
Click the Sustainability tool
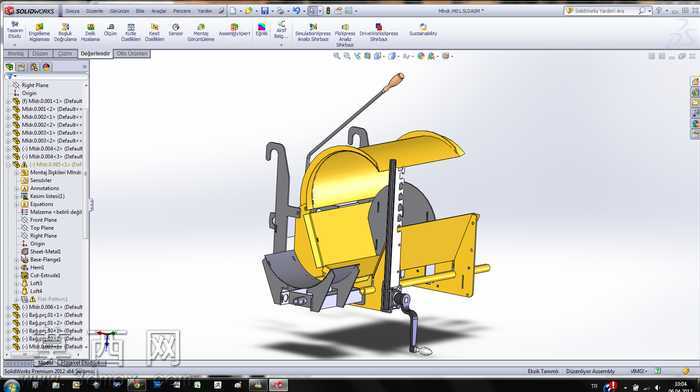click(x=423, y=30)
